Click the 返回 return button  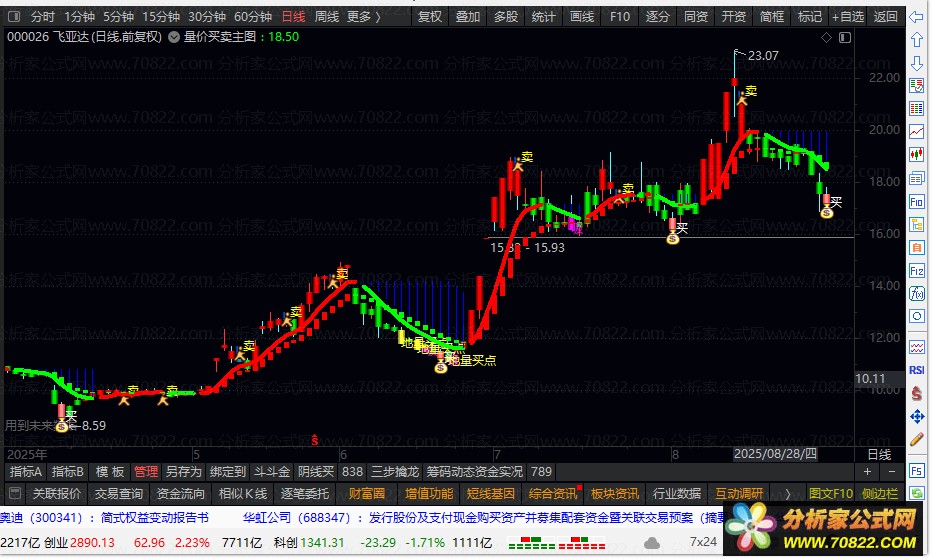886,17
